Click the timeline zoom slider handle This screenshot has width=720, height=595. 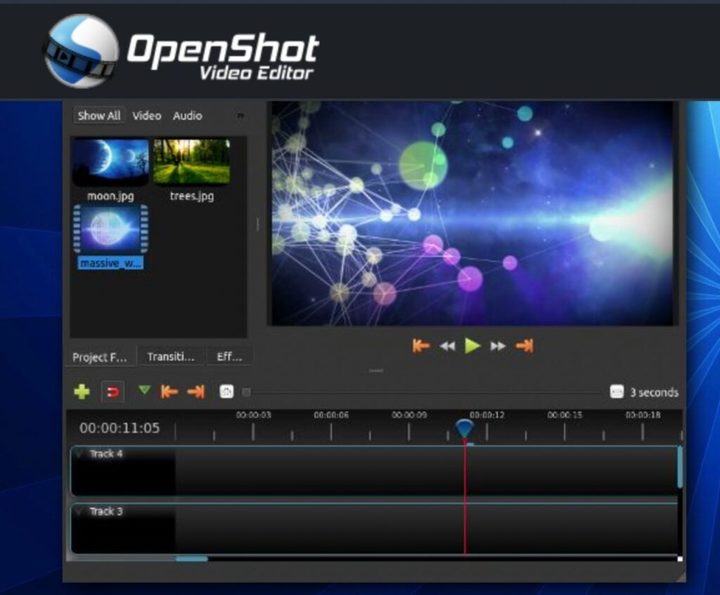click(247, 392)
